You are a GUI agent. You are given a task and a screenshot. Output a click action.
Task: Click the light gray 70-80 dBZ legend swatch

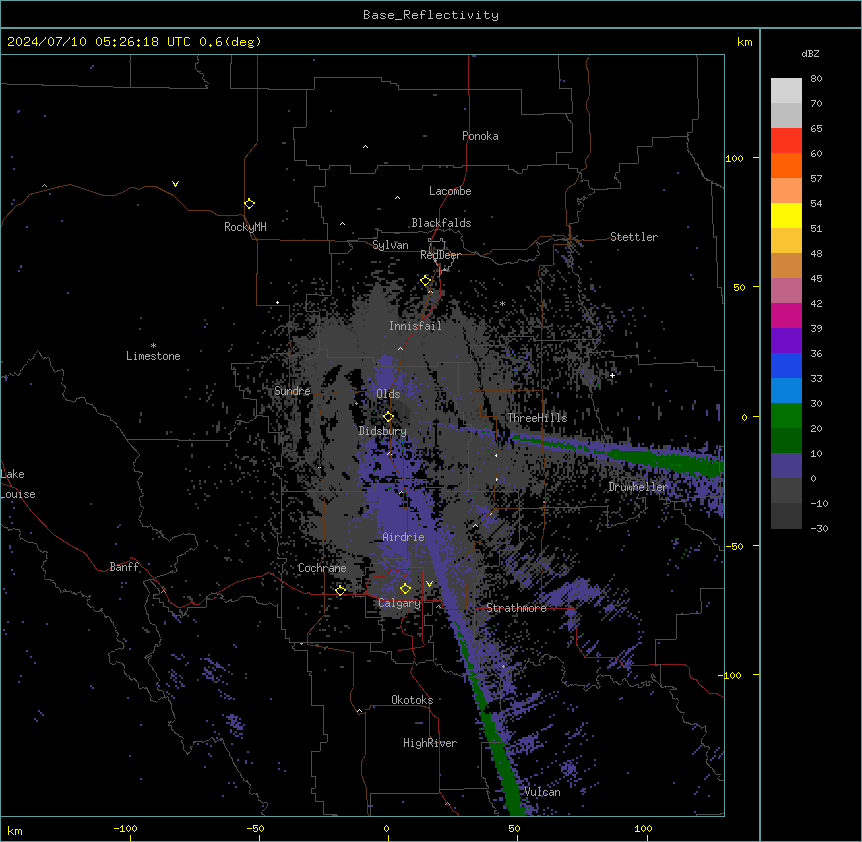coord(786,91)
